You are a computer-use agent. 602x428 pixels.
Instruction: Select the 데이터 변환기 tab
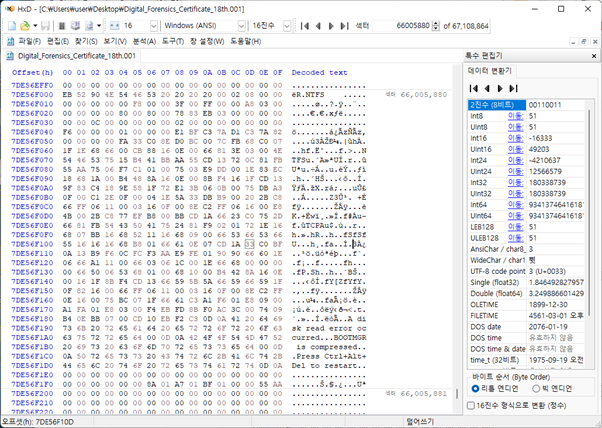point(490,71)
